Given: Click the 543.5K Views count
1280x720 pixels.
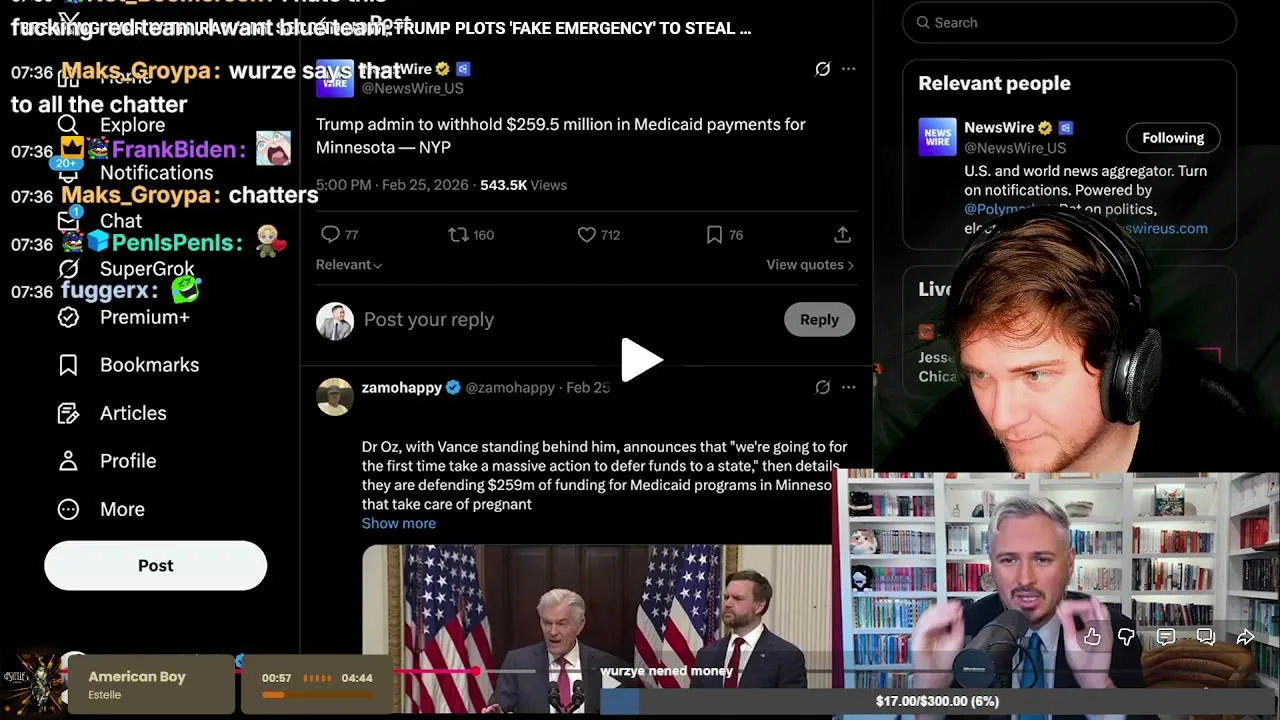Looking at the screenshot, I should pos(523,185).
